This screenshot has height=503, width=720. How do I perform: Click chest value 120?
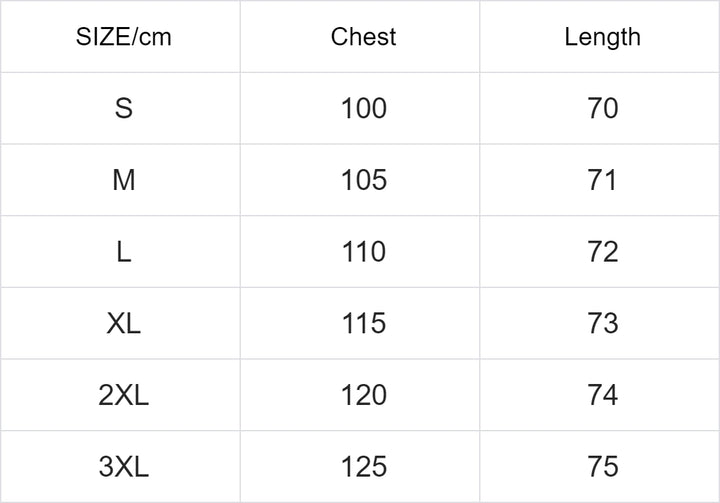(x=363, y=395)
